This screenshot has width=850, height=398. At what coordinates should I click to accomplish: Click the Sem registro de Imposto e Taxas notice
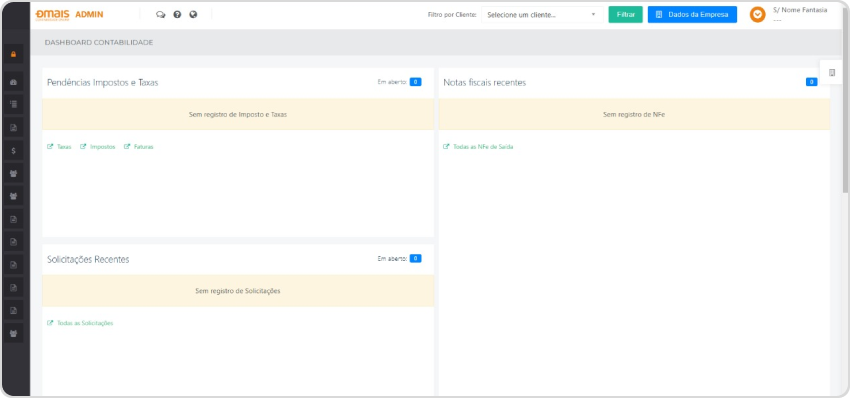click(238, 115)
